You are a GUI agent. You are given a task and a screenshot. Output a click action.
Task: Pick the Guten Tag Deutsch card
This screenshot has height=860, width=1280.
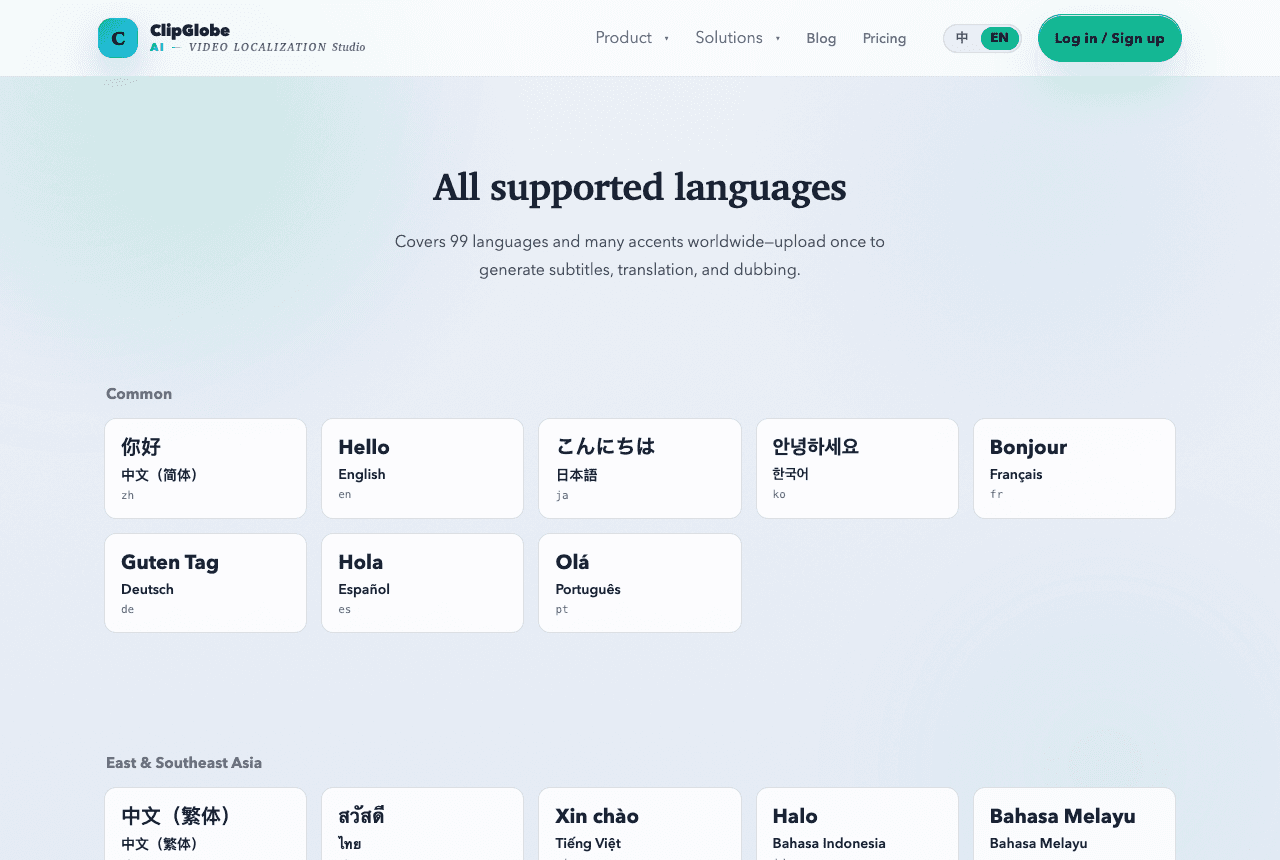pos(205,583)
